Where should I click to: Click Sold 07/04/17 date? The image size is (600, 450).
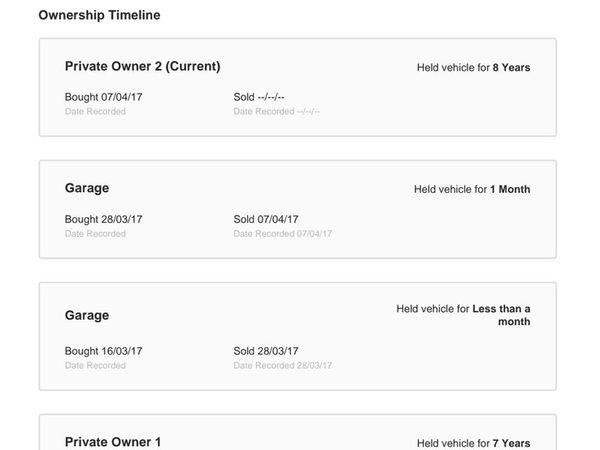[x=266, y=219]
